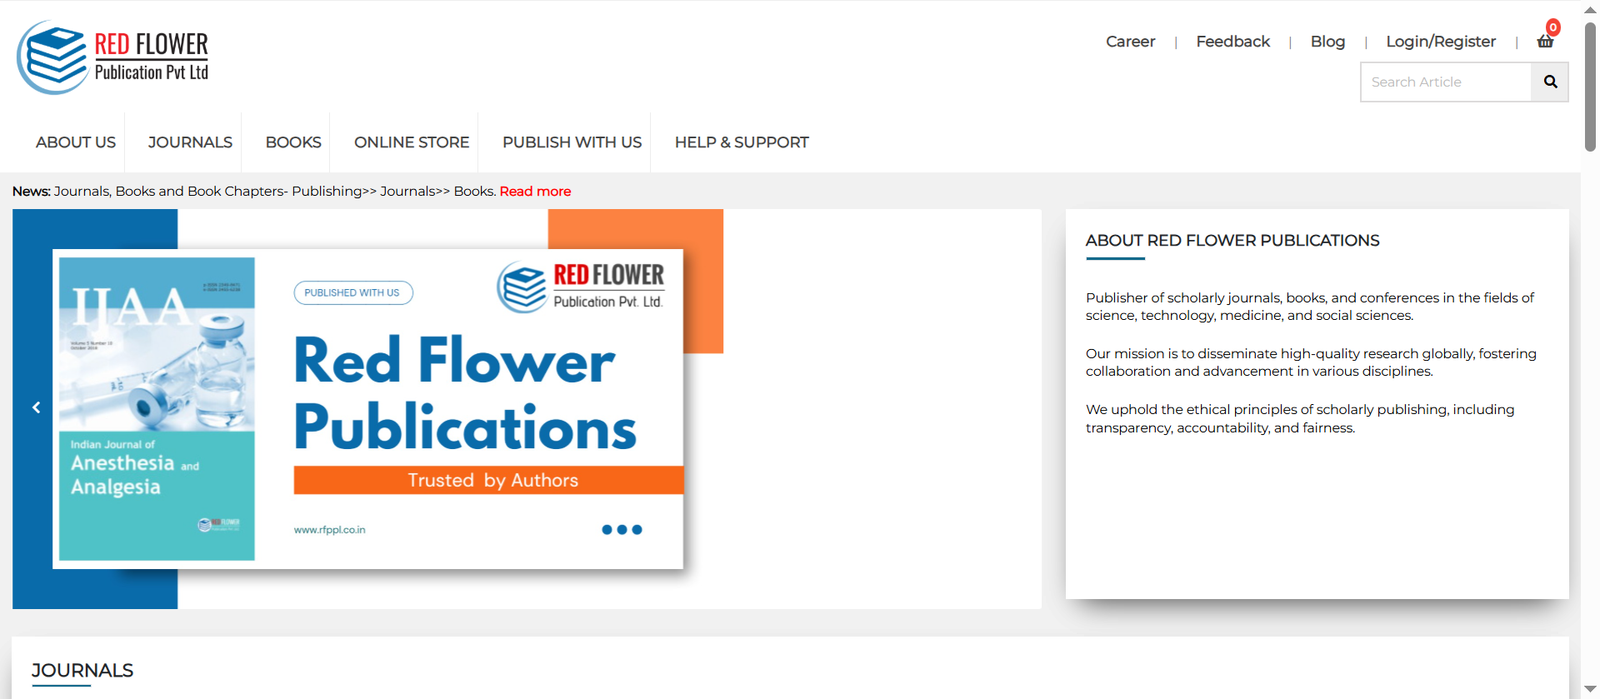The height and width of the screenshot is (699, 1600).
Task: Click the search magnifier button
Action: tap(1550, 82)
